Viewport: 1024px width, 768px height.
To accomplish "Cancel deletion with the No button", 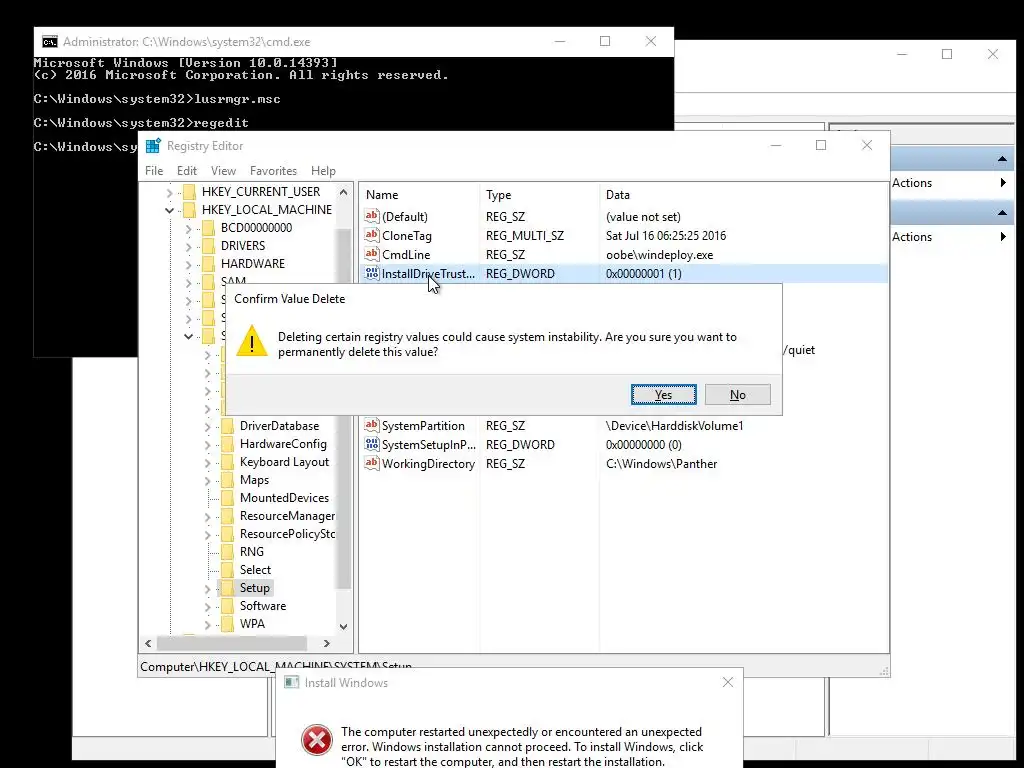I will point(737,394).
